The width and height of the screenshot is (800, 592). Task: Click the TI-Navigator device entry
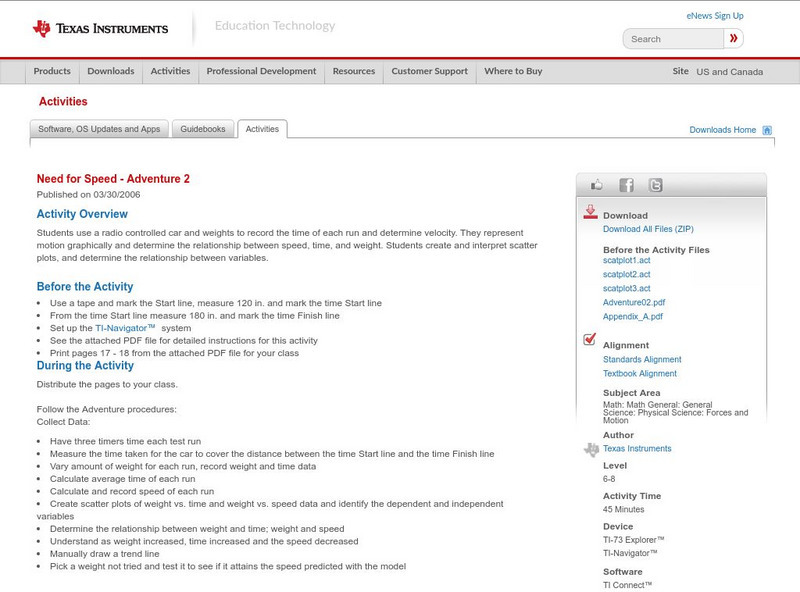630,553
